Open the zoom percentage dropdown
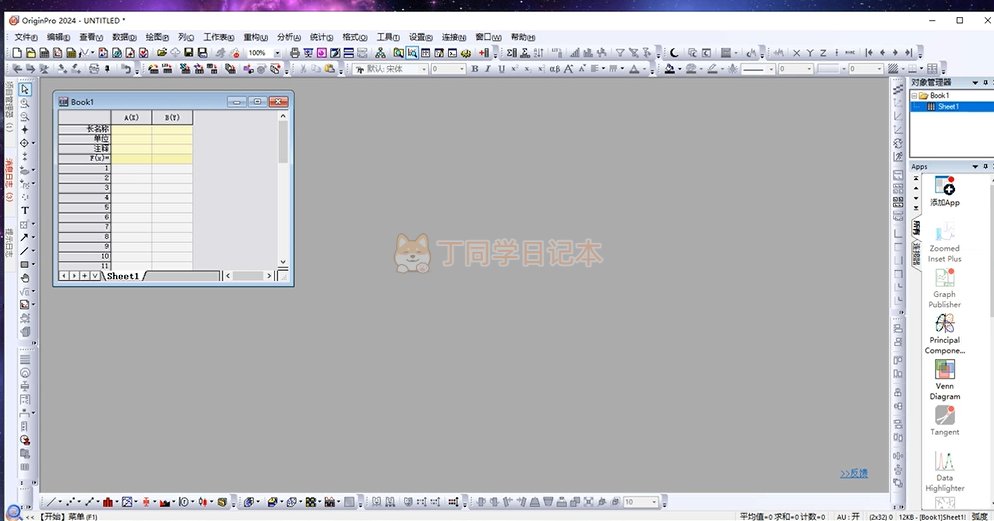This screenshot has width=994, height=521. tap(277, 53)
